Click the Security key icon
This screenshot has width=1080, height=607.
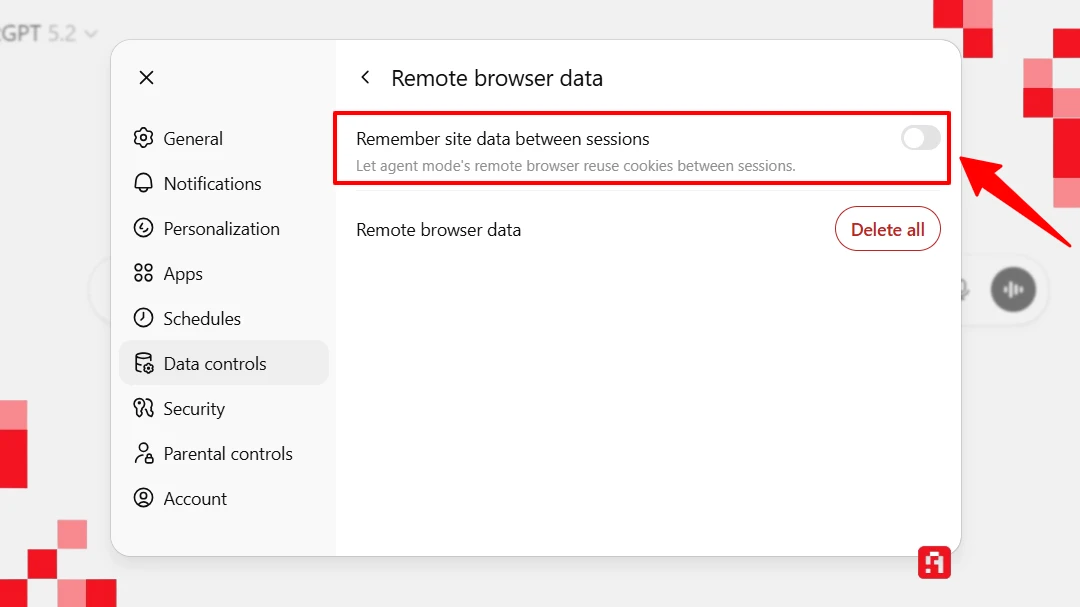144,409
